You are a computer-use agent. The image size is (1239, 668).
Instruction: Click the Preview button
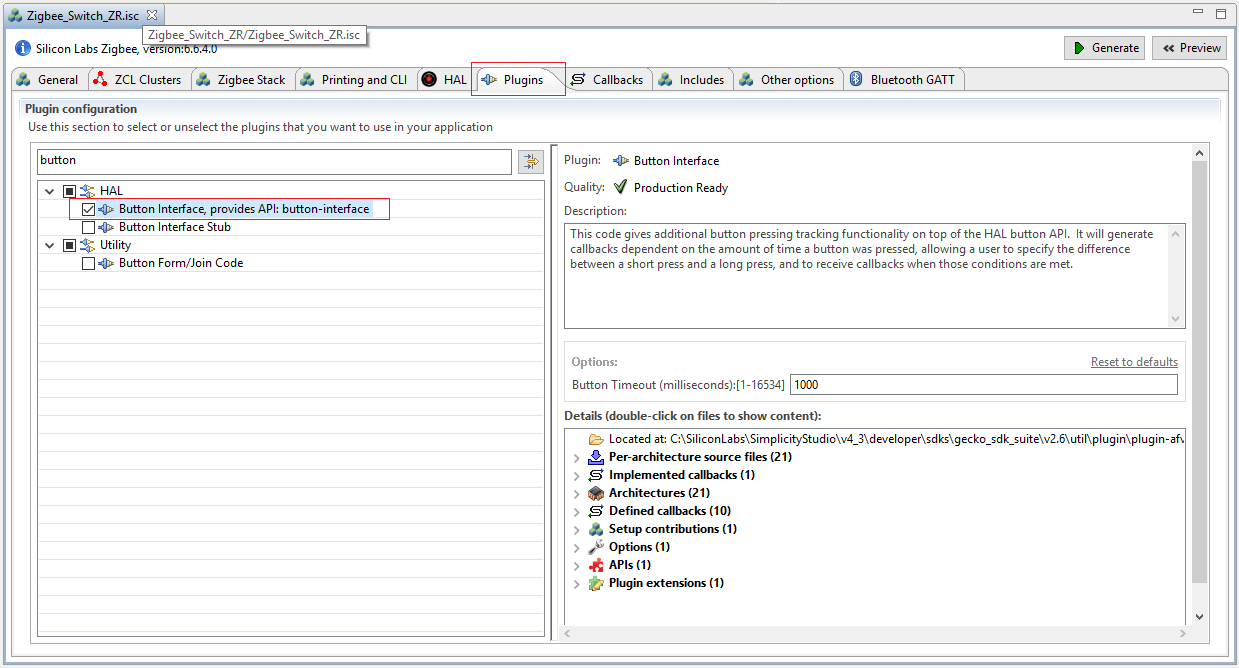(x=1190, y=48)
